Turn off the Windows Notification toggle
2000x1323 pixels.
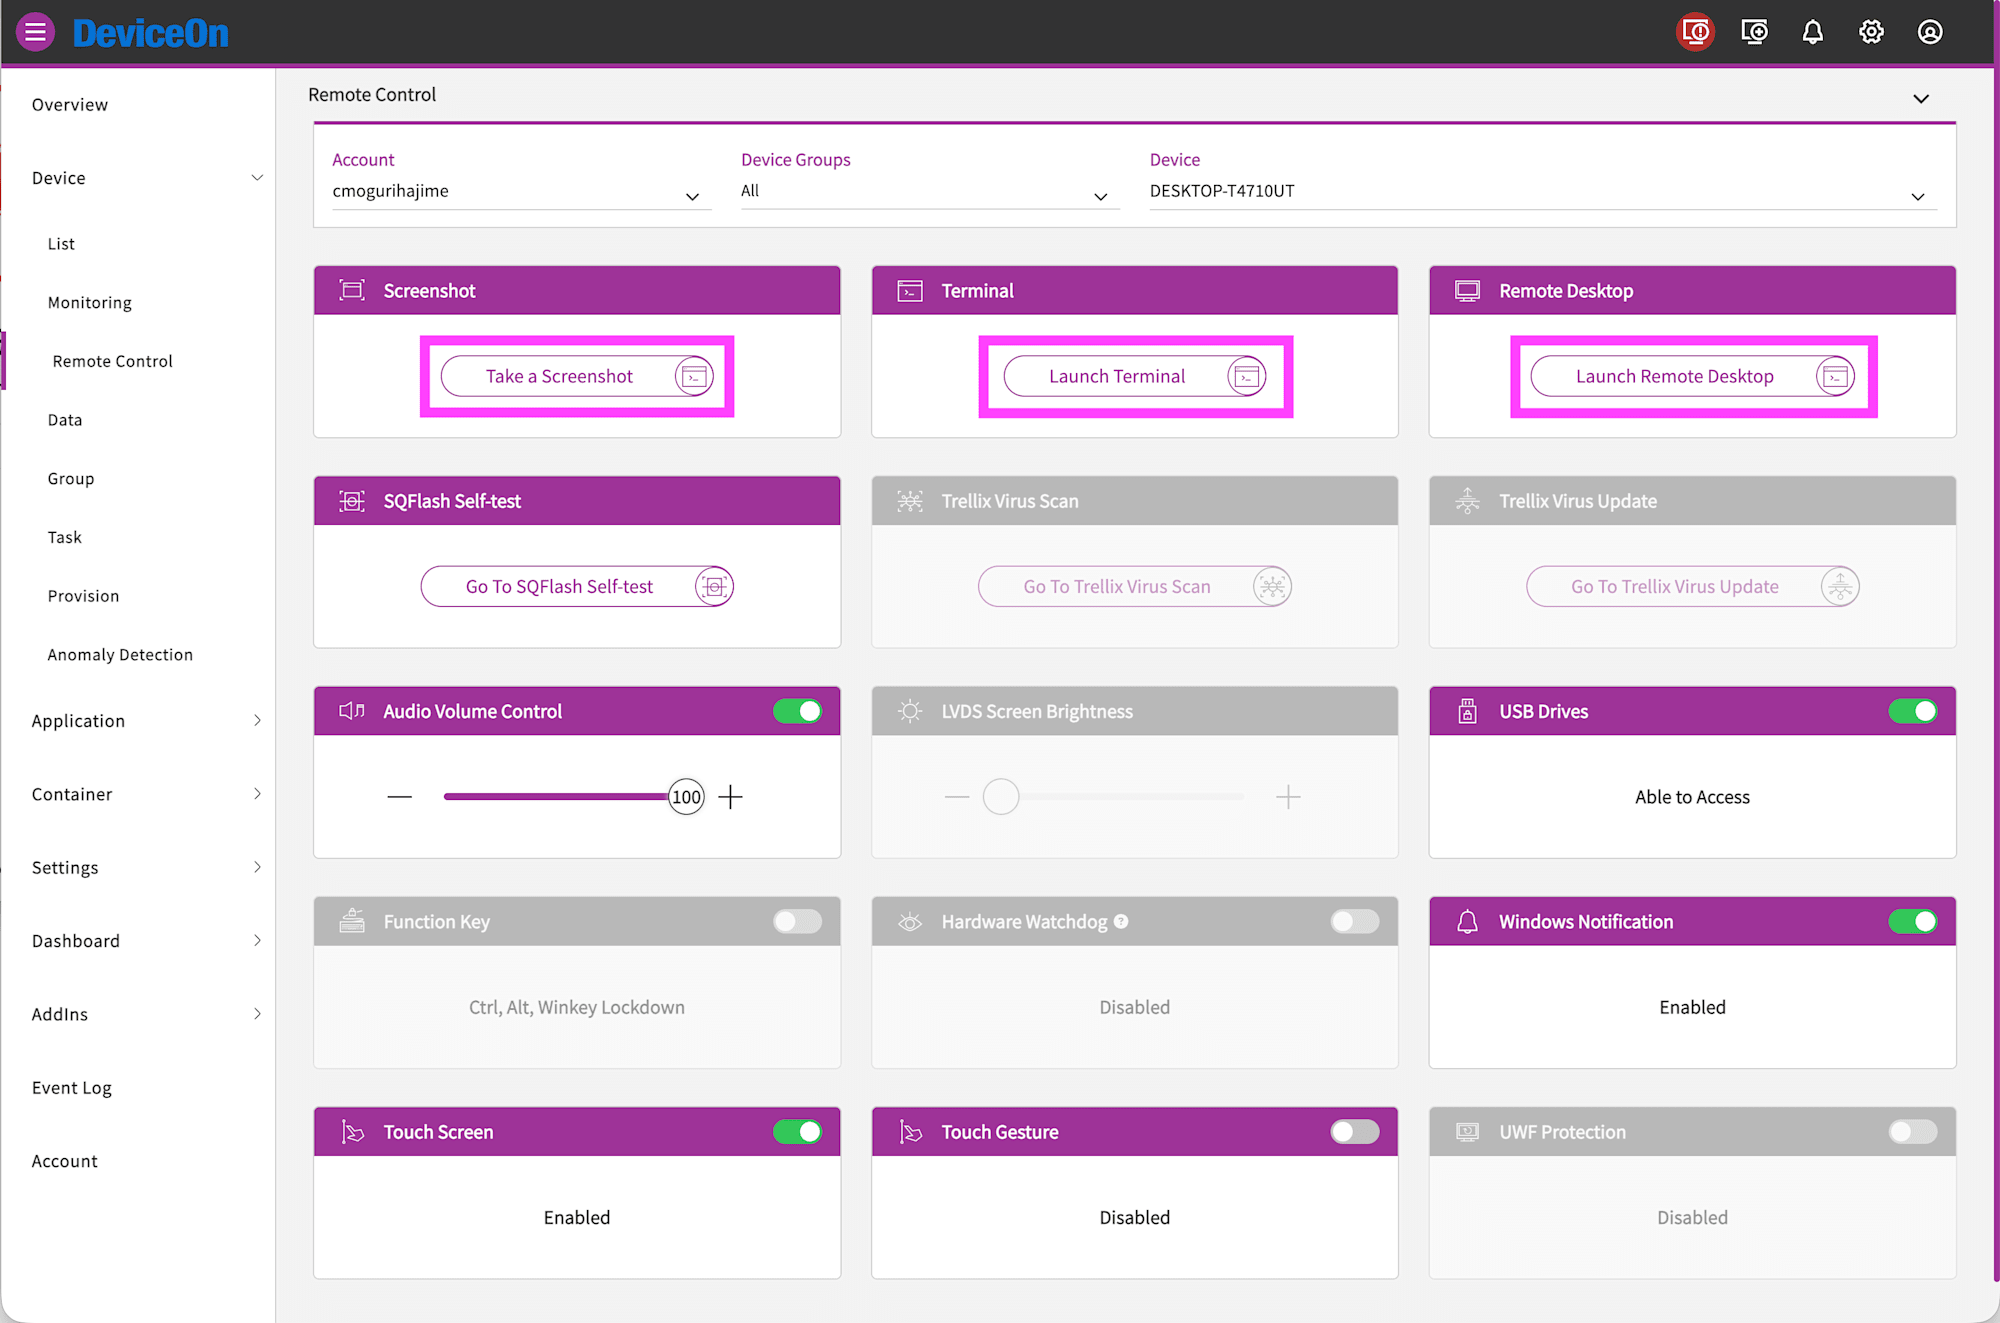[x=1913, y=921]
